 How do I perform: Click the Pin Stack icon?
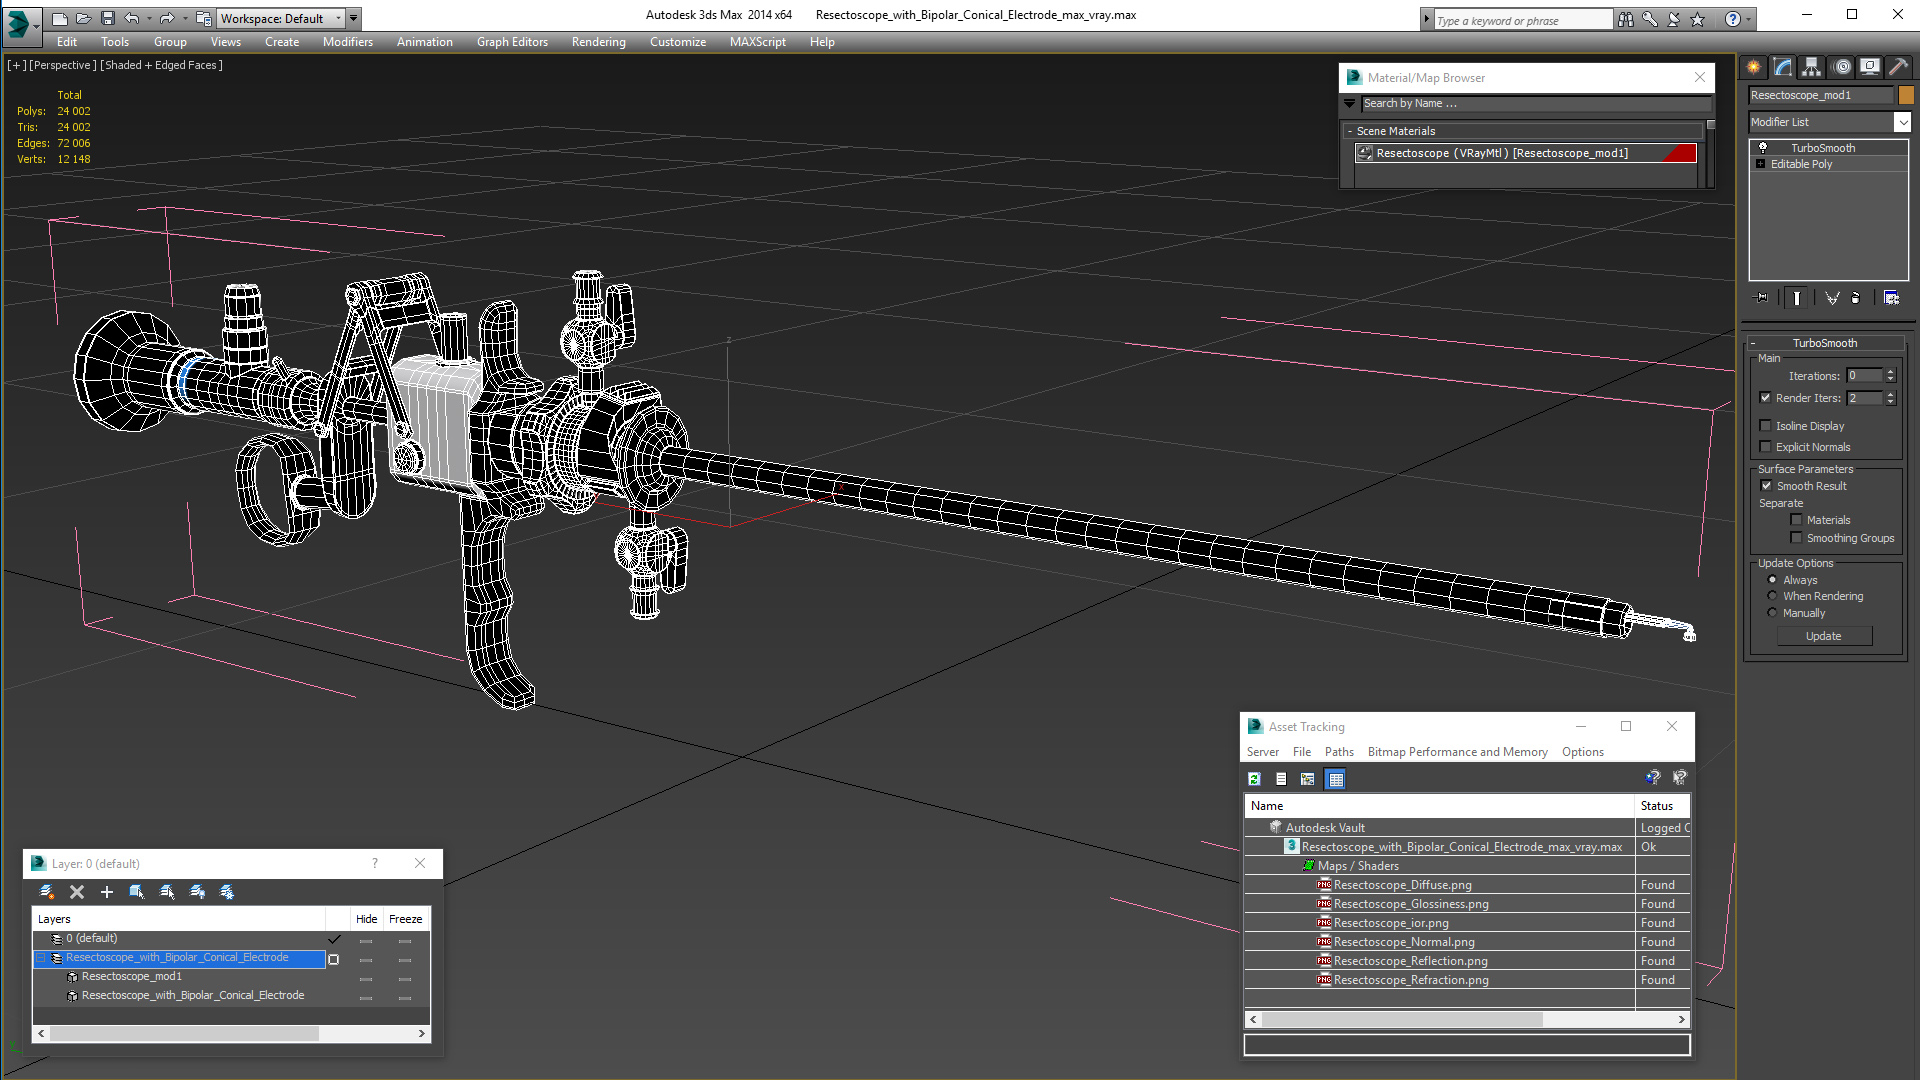tap(1762, 298)
